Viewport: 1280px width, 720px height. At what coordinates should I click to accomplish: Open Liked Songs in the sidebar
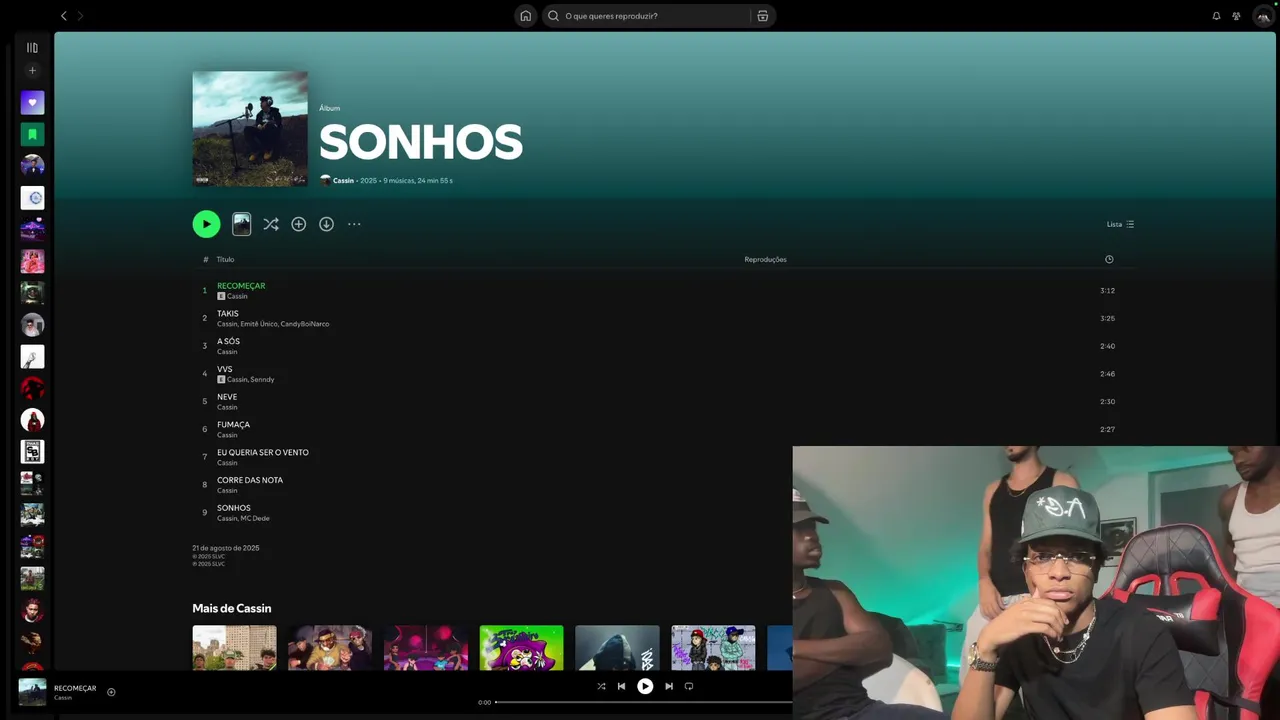point(32,102)
